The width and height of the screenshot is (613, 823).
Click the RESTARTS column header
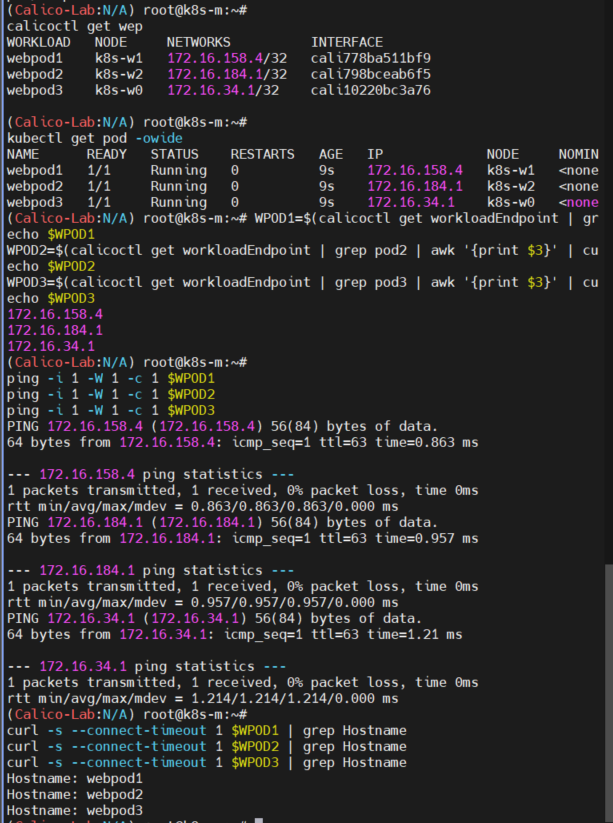(x=262, y=154)
